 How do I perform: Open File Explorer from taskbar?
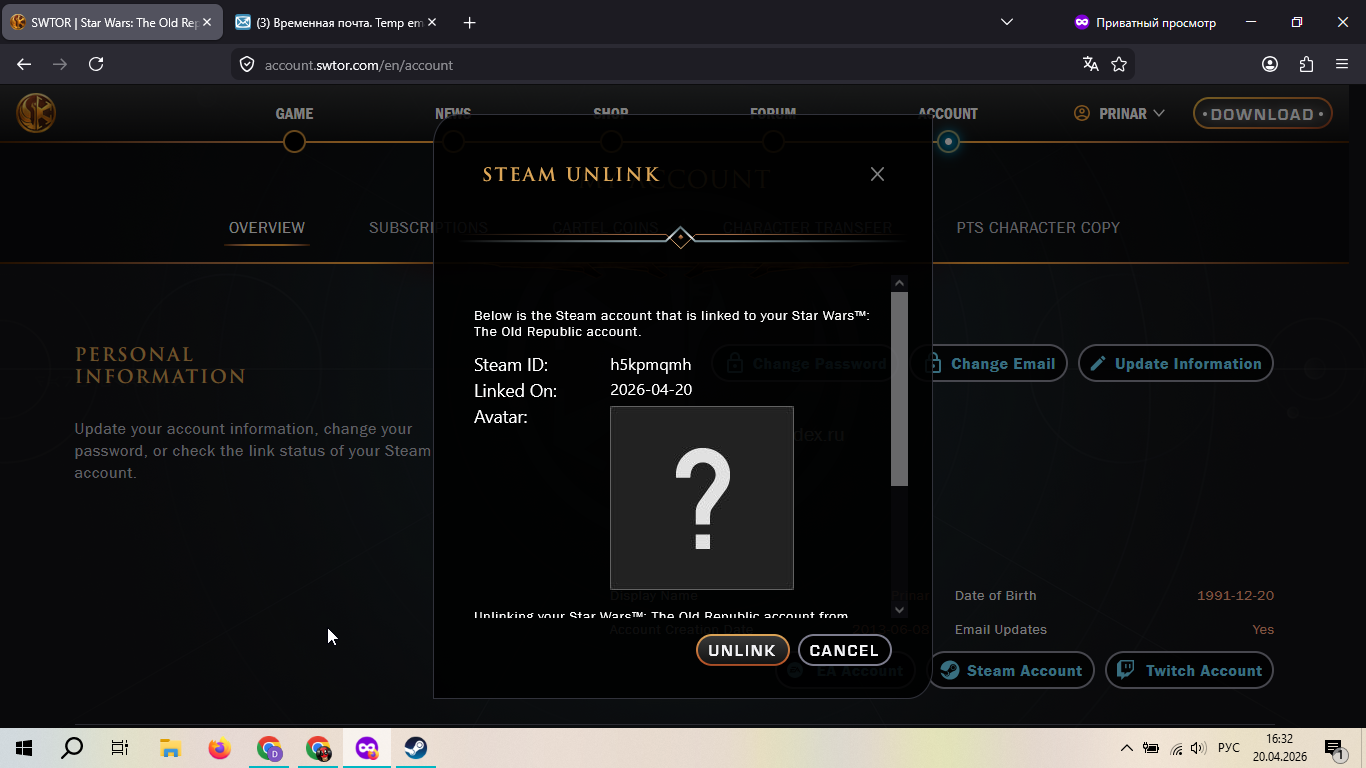coord(170,748)
